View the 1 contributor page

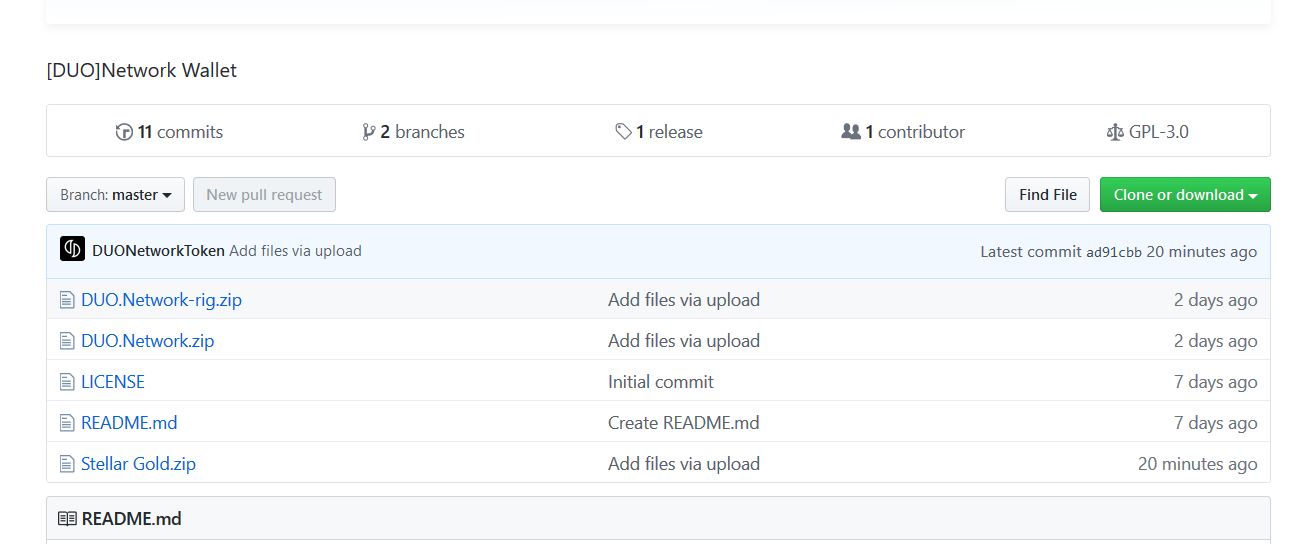[x=903, y=131]
